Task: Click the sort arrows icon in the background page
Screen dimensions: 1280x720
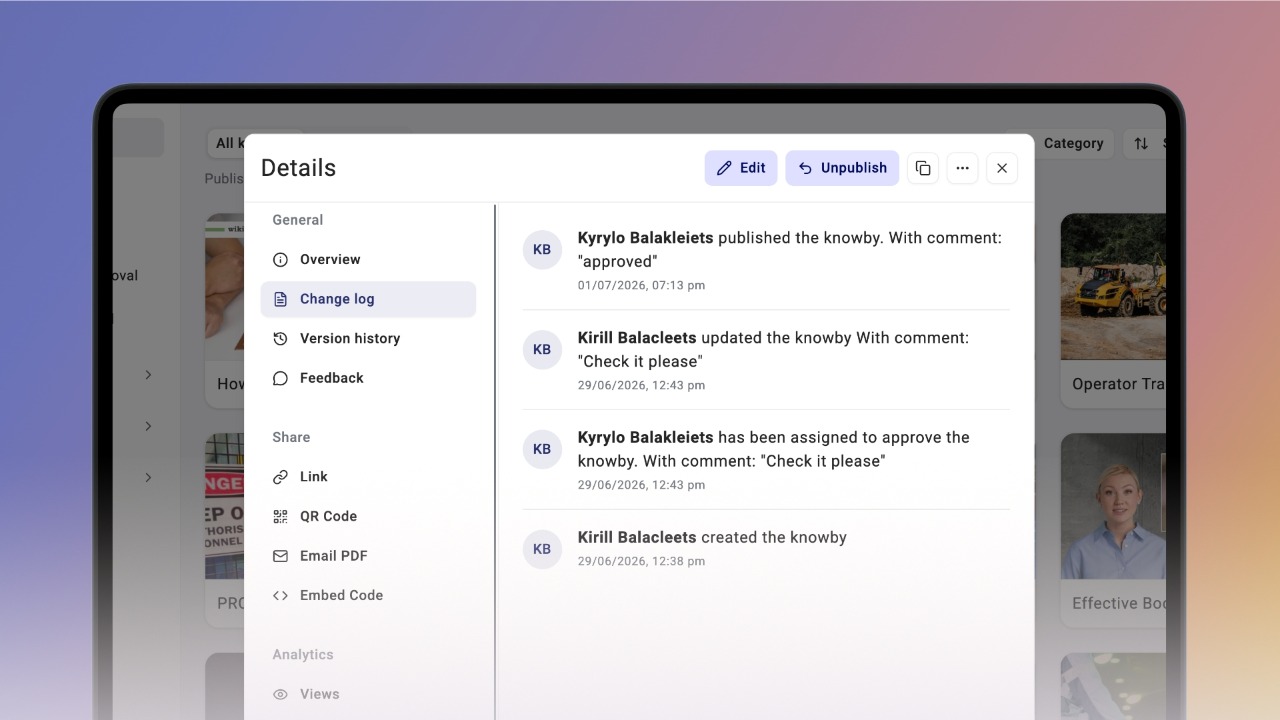Action: tap(1141, 144)
